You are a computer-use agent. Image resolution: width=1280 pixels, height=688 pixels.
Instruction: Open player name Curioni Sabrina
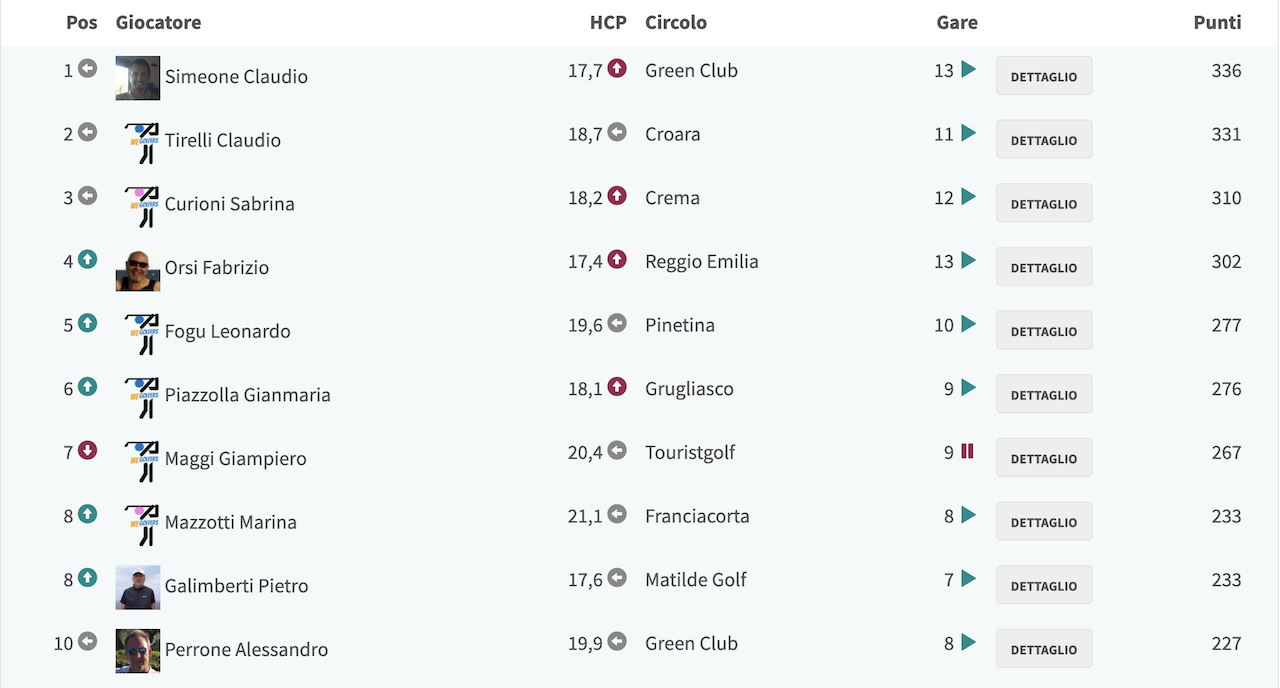pos(230,204)
